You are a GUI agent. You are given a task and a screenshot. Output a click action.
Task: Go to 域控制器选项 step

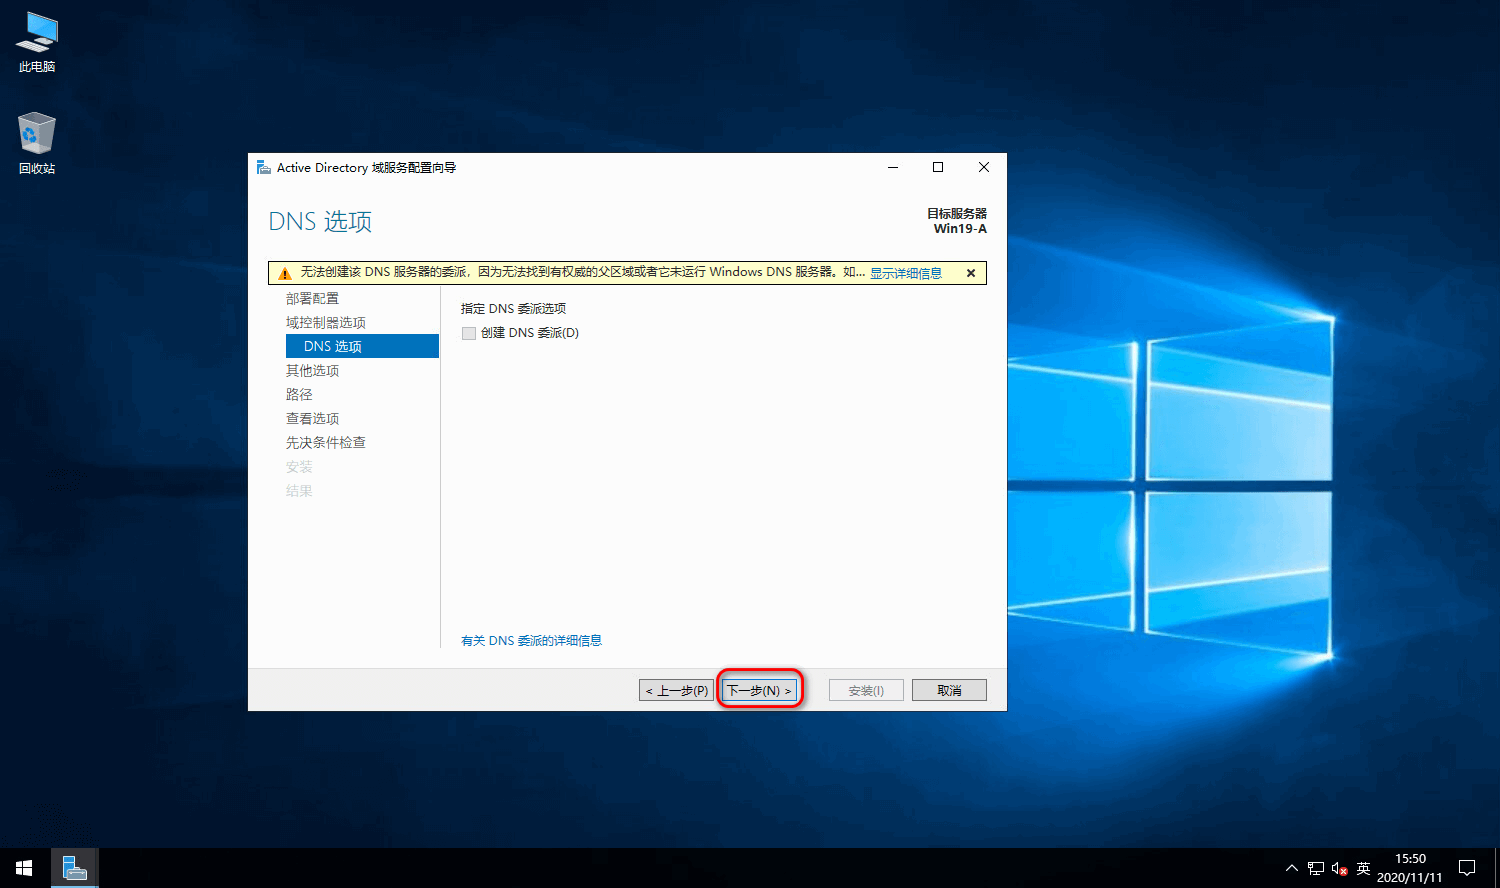tap(326, 322)
